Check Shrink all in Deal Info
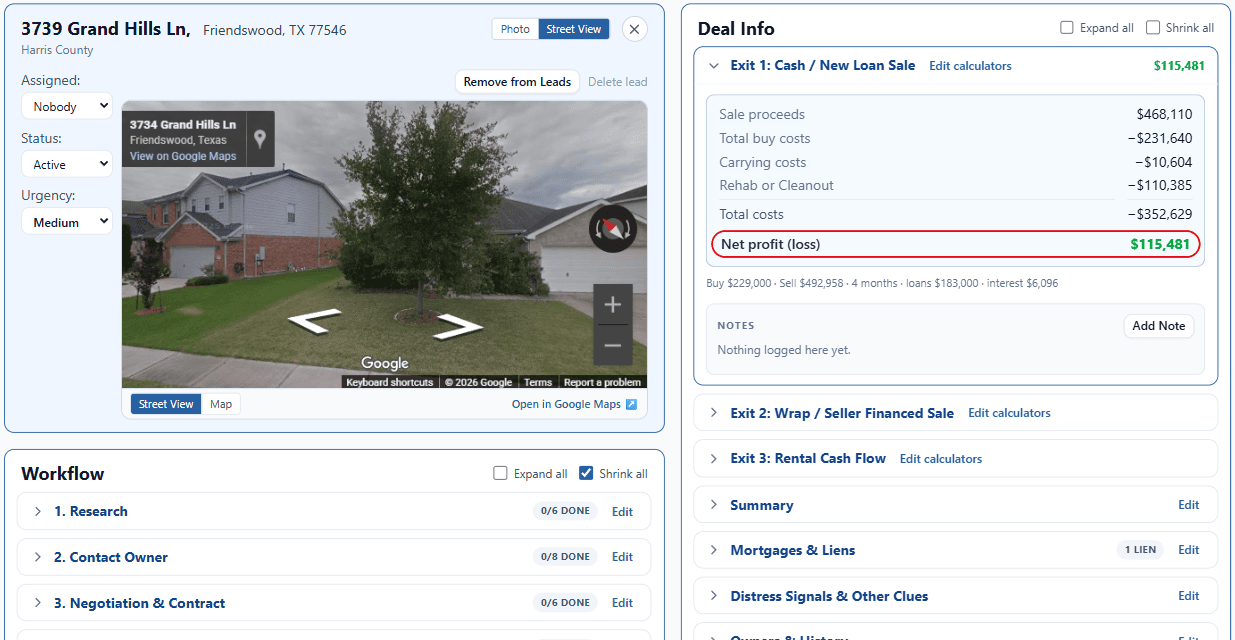 [1153, 28]
